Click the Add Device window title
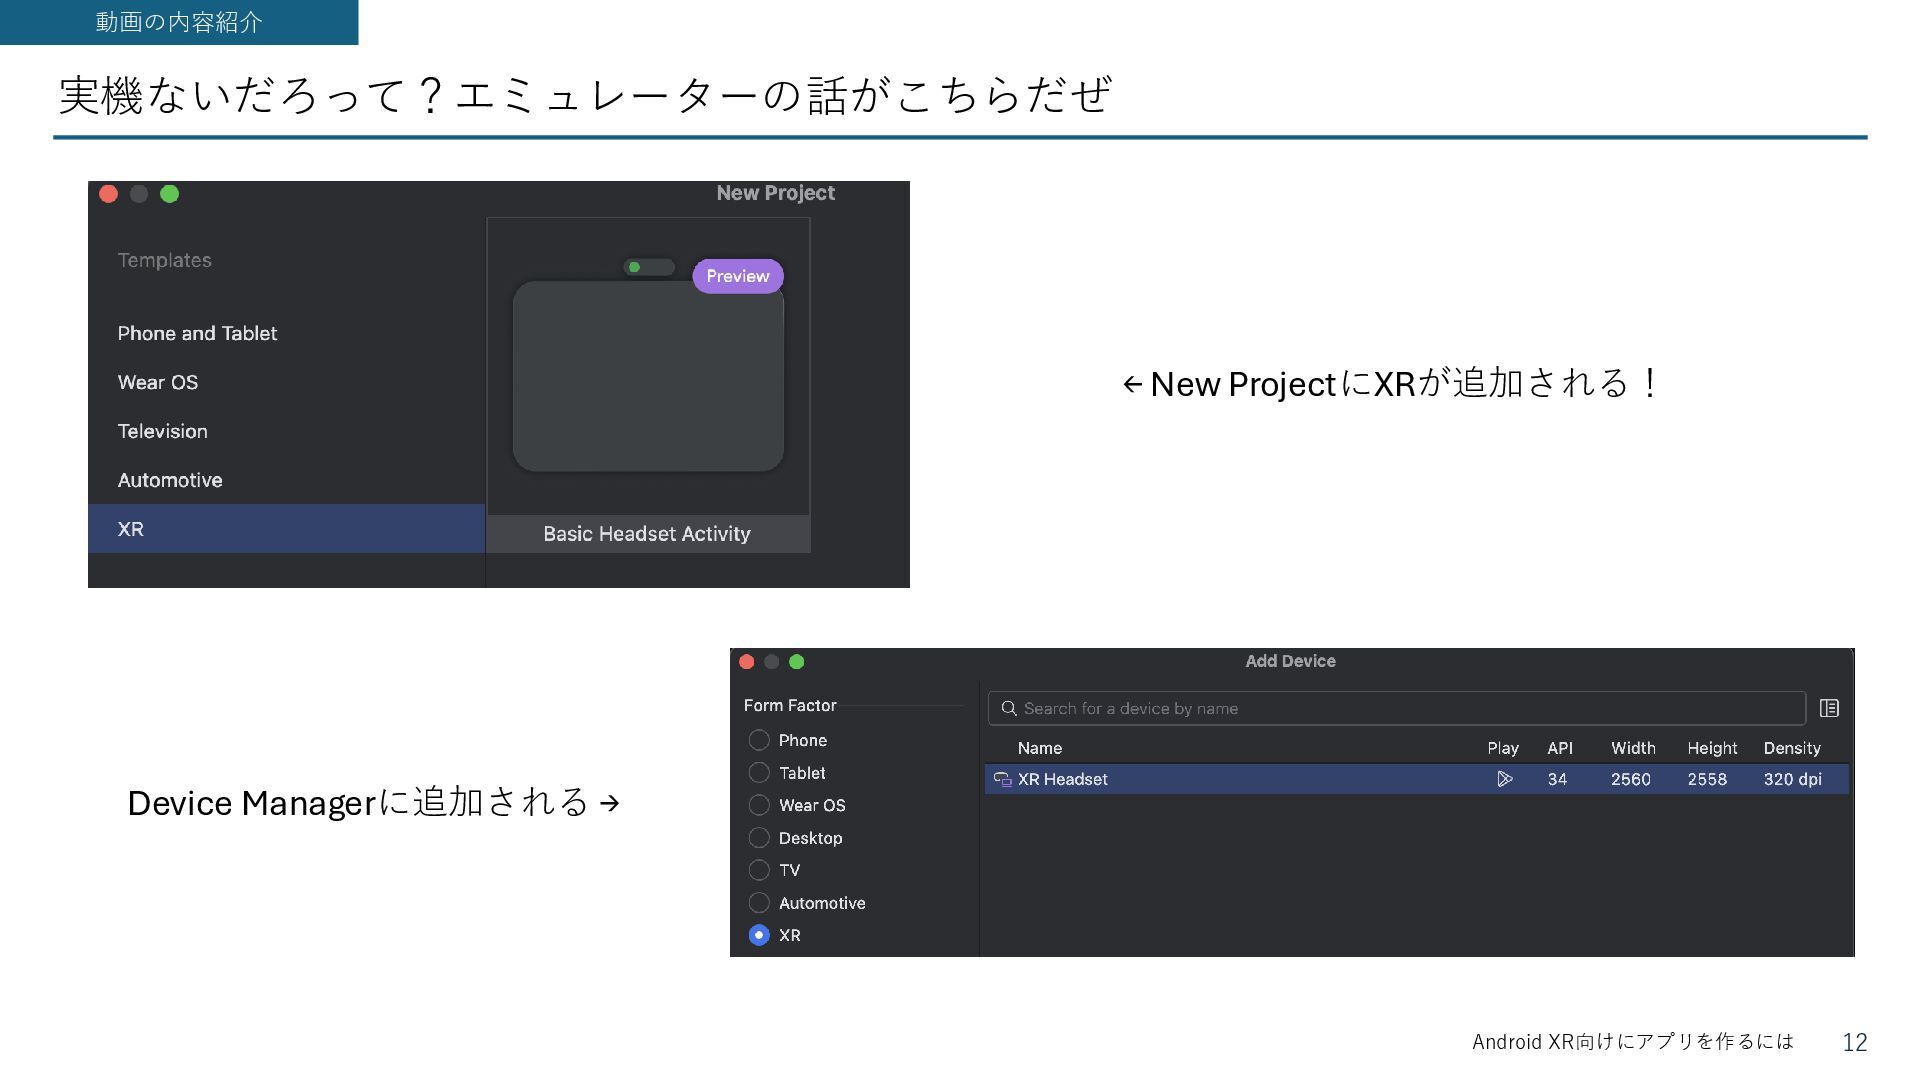Screen dimensions: 1920x1080 point(1290,661)
